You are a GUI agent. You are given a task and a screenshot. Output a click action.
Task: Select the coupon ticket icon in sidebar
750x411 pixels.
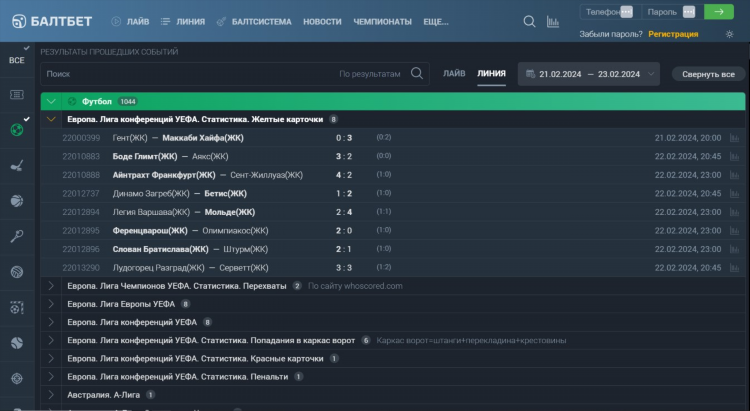(17, 95)
